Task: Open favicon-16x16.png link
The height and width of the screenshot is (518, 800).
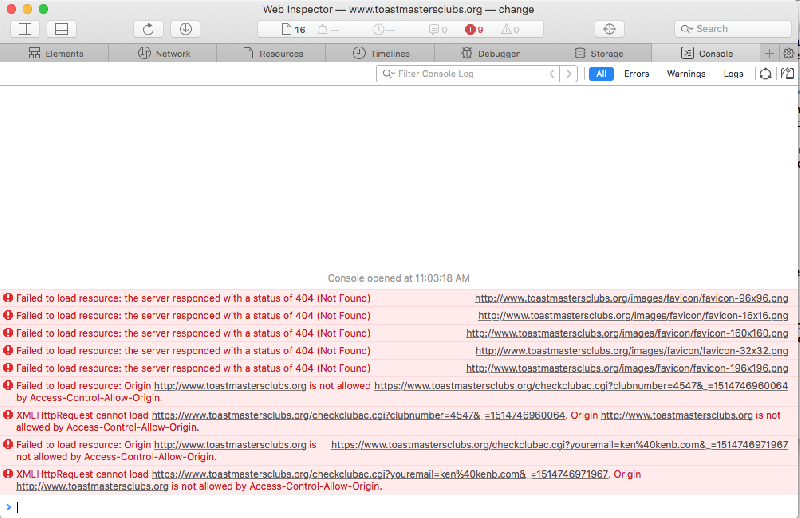Action: (633, 315)
